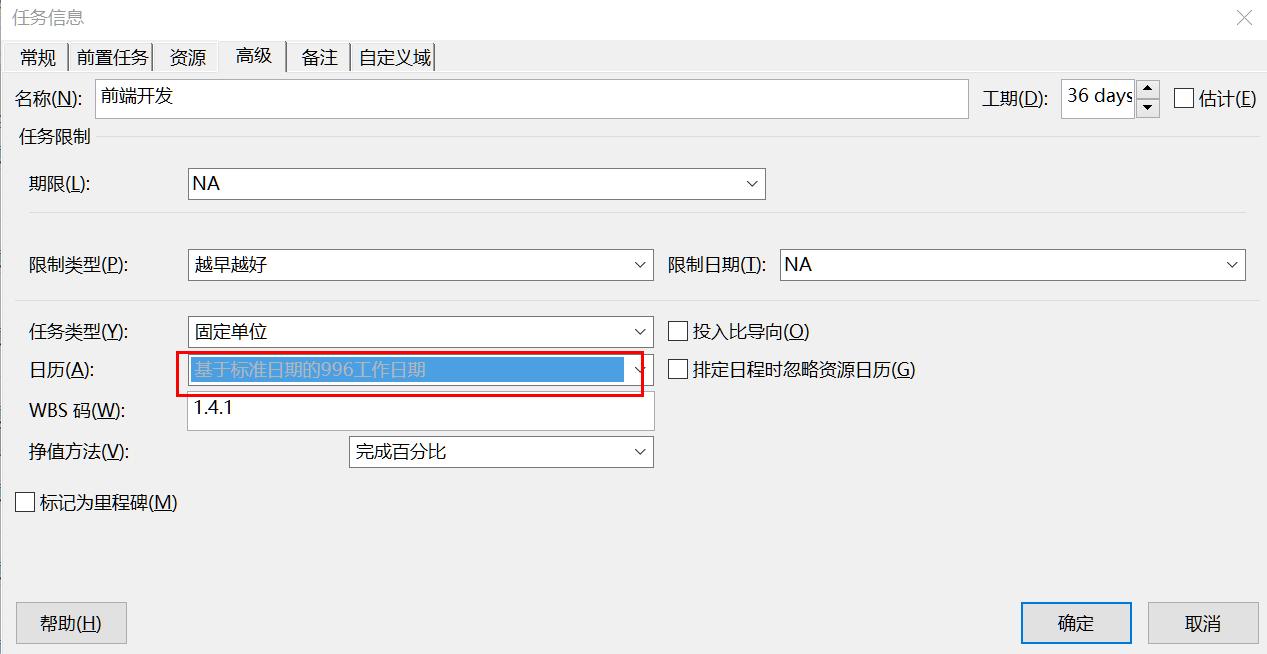Switch to the 常规 tab
Image resolution: width=1267 pixels, height=654 pixels.
tap(36, 57)
